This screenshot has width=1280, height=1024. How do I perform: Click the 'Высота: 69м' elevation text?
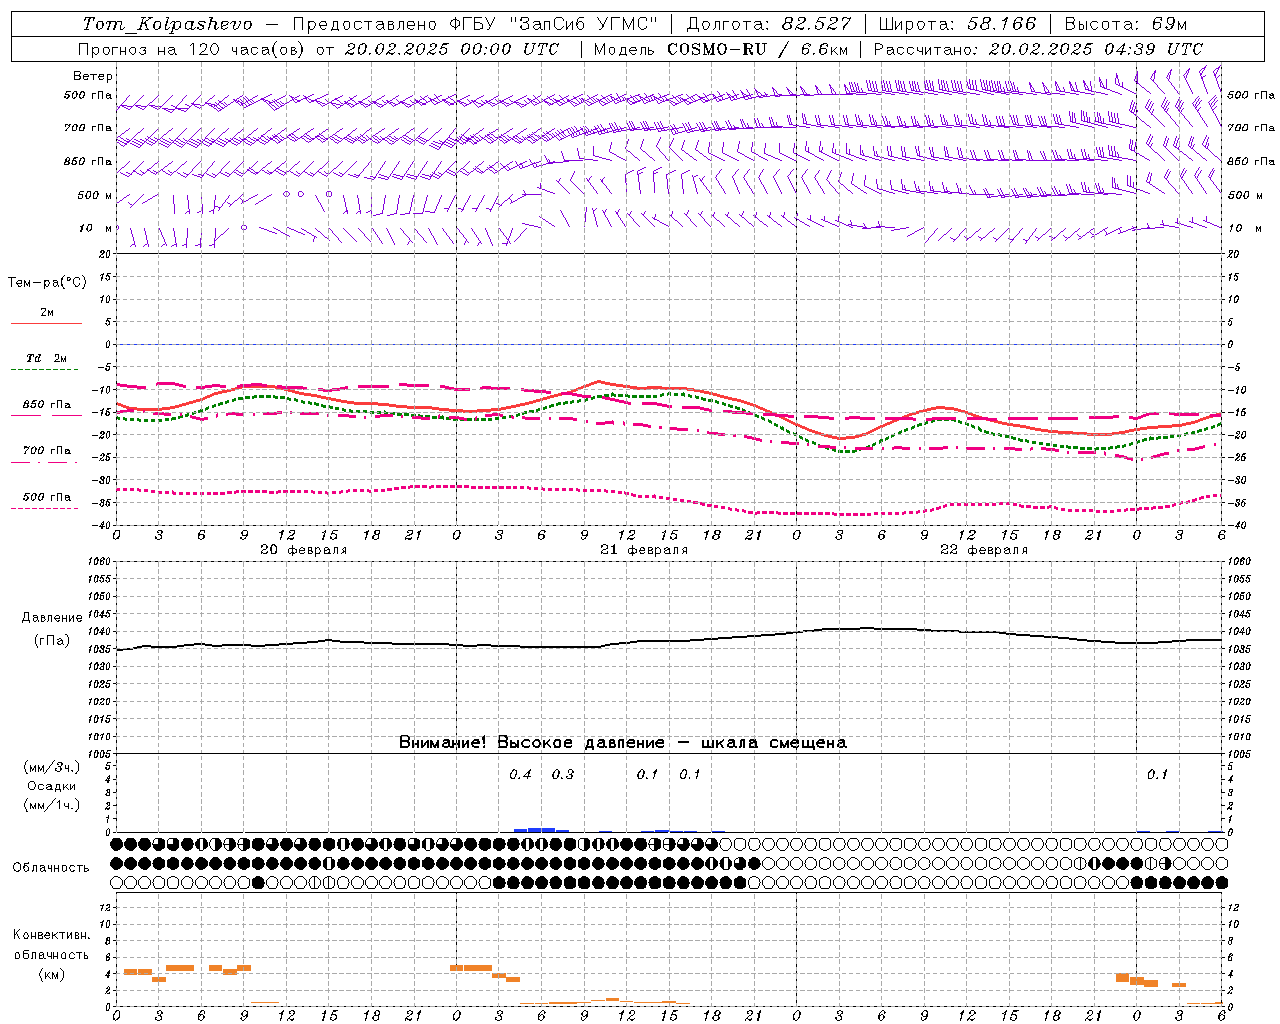[x=1126, y=24]
